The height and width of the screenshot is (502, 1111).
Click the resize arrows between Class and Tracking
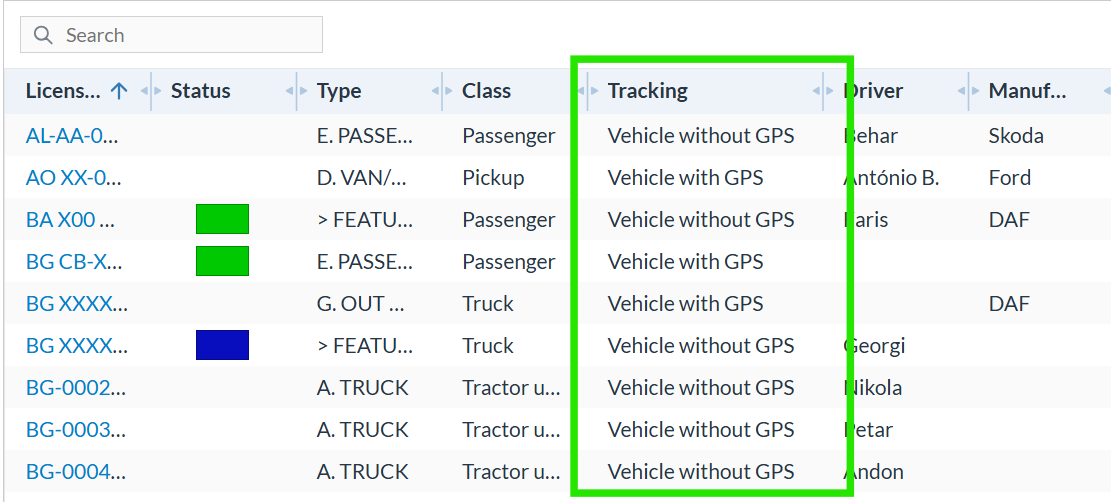[x=587, y=91]
